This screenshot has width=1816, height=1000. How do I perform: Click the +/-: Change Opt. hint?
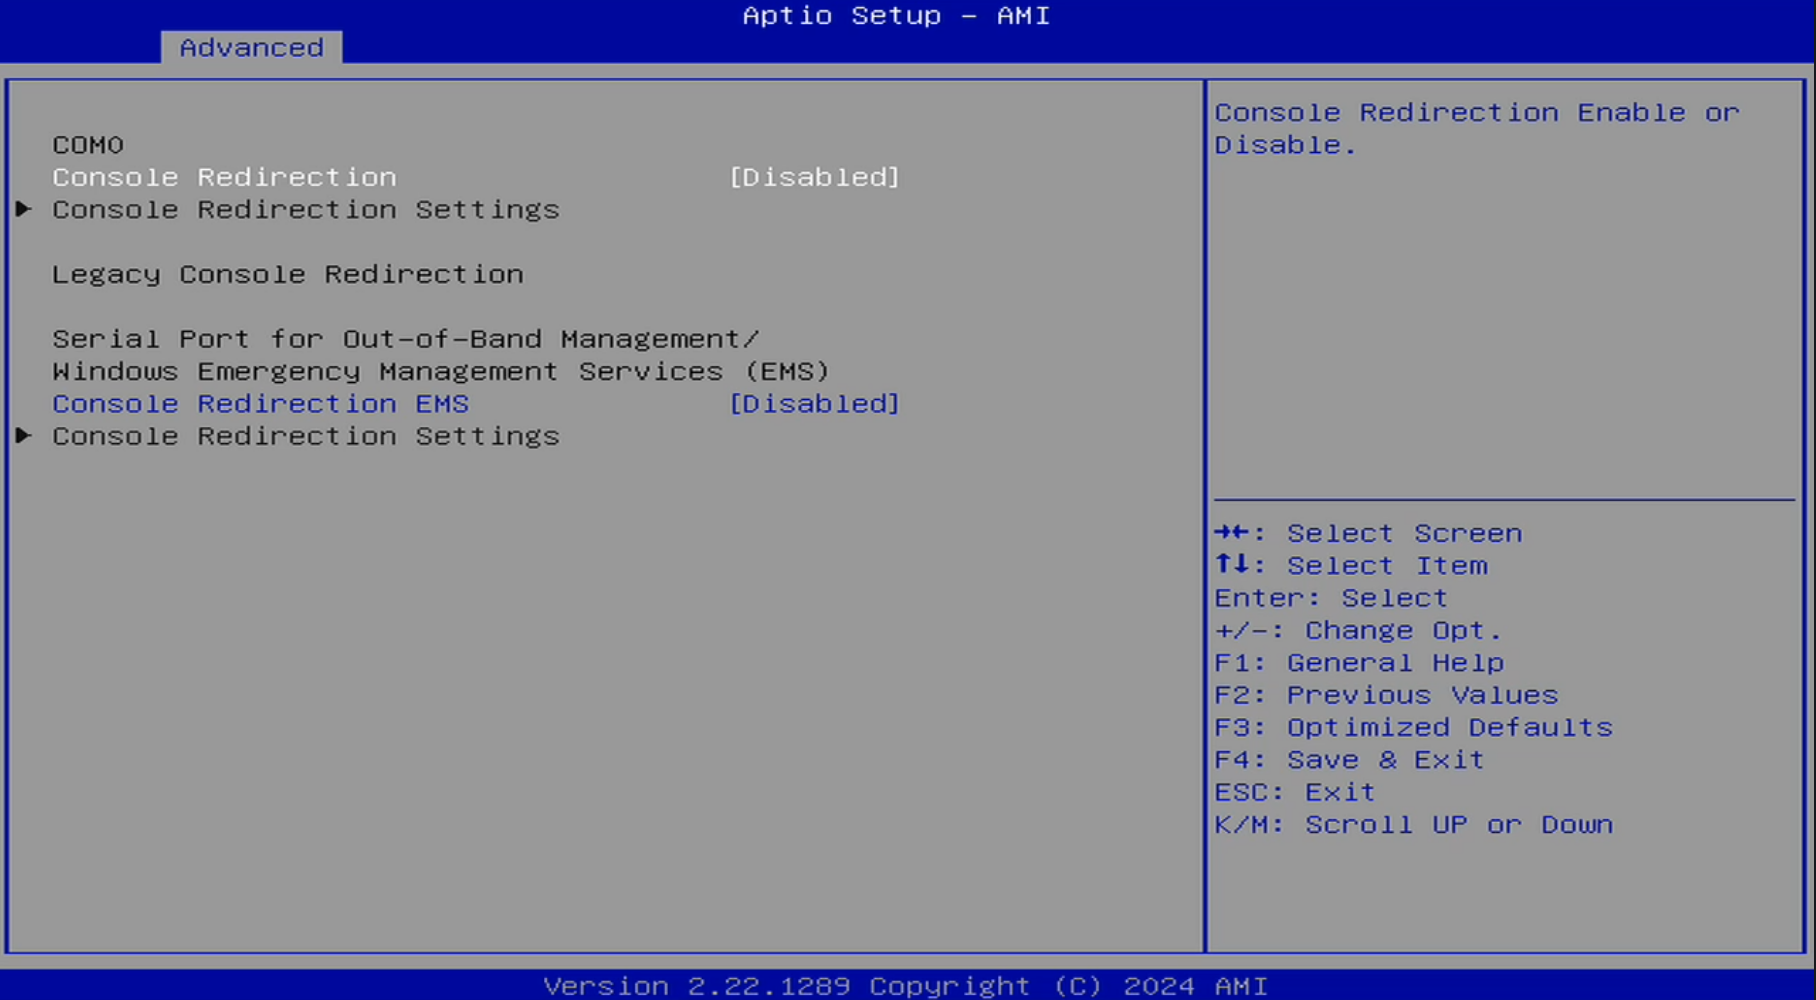point(1357,631)
